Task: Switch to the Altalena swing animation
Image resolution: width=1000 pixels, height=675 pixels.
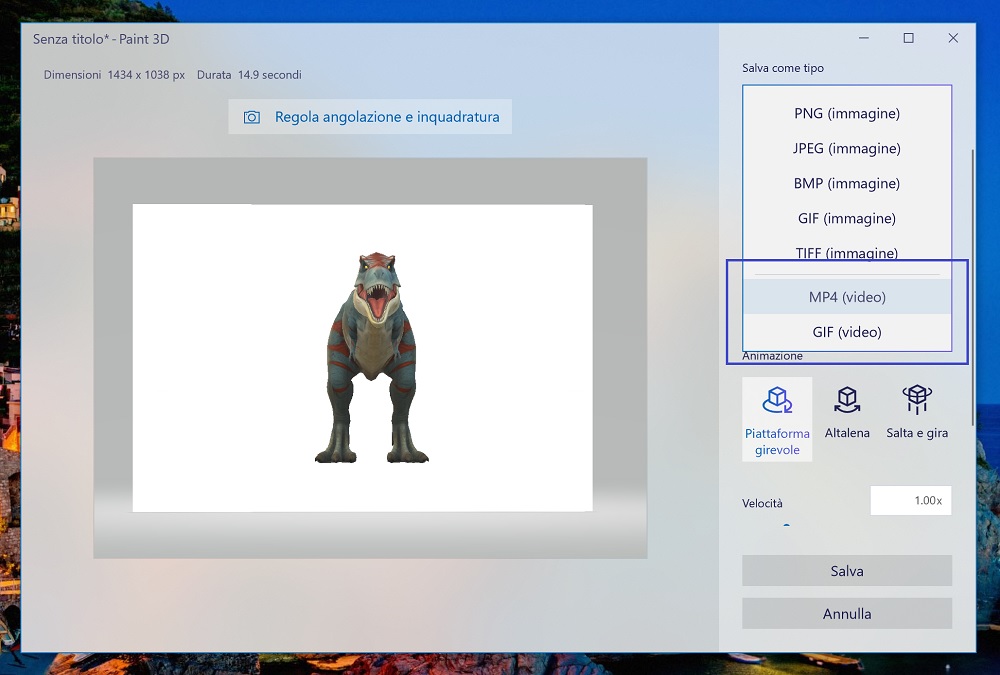Action: 847,412
